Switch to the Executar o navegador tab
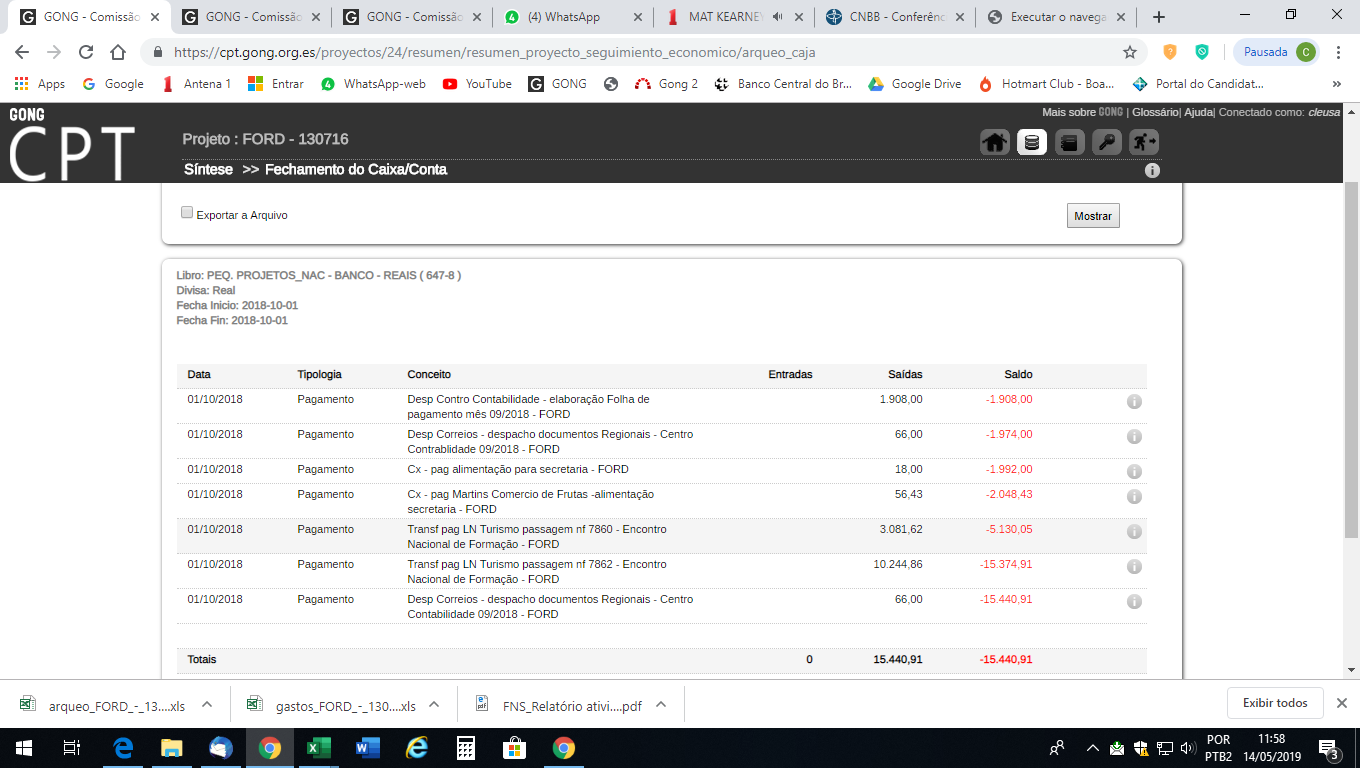Image resolution: width=1360 pixels, height=768 pixels. pyautogui.click(x=1055, y=17)
